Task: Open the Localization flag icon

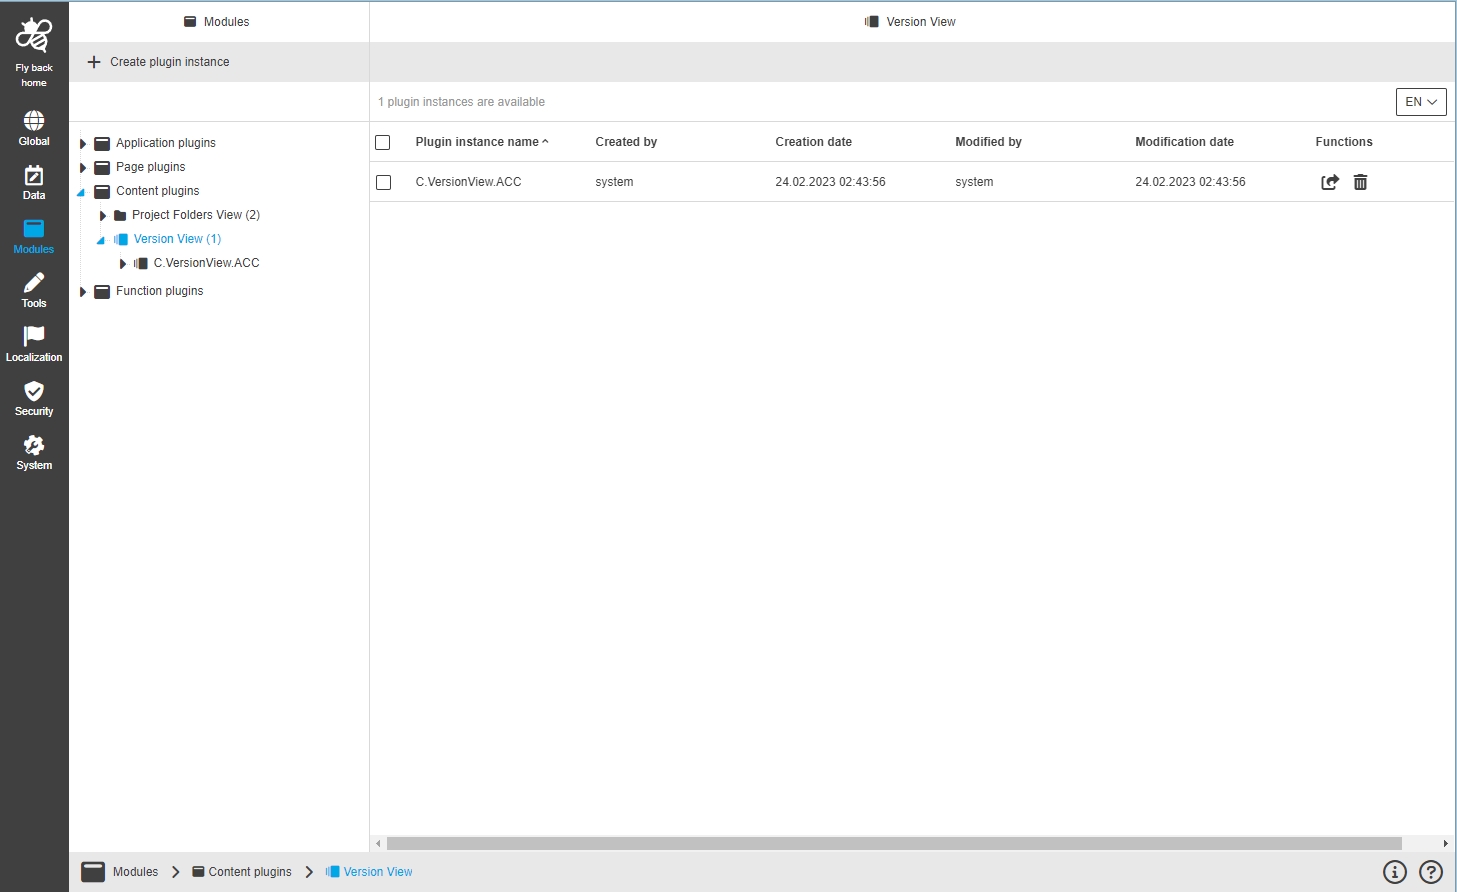Action: pos(34,338)
